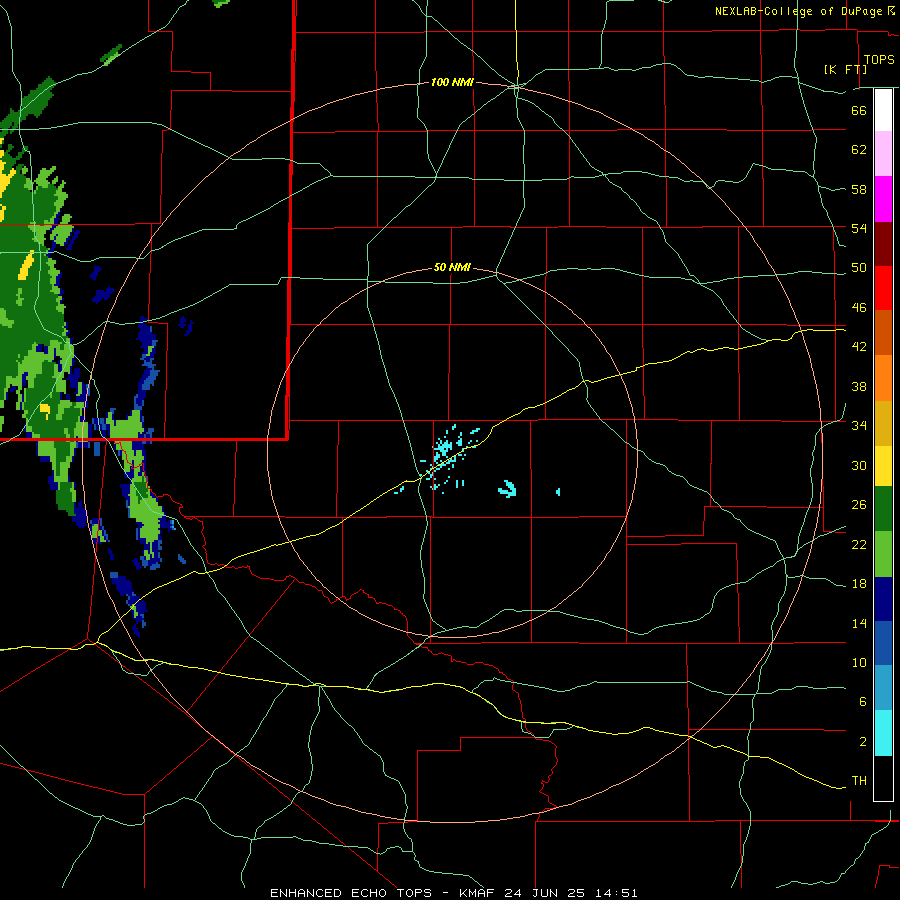The height and width of the screenshot is (900, 900).
Task: Click the 62 value on the legend
Action: click(x=859, y=150)
